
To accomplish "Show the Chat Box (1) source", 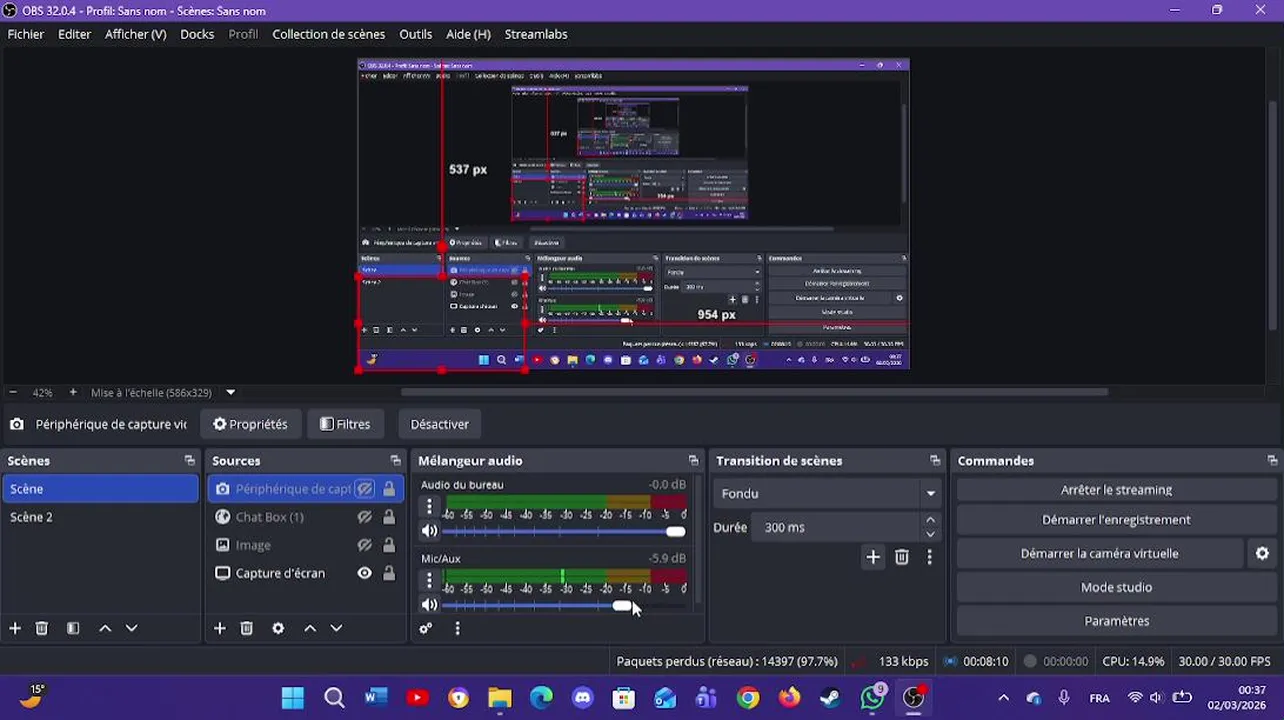I will click(365, 517).
